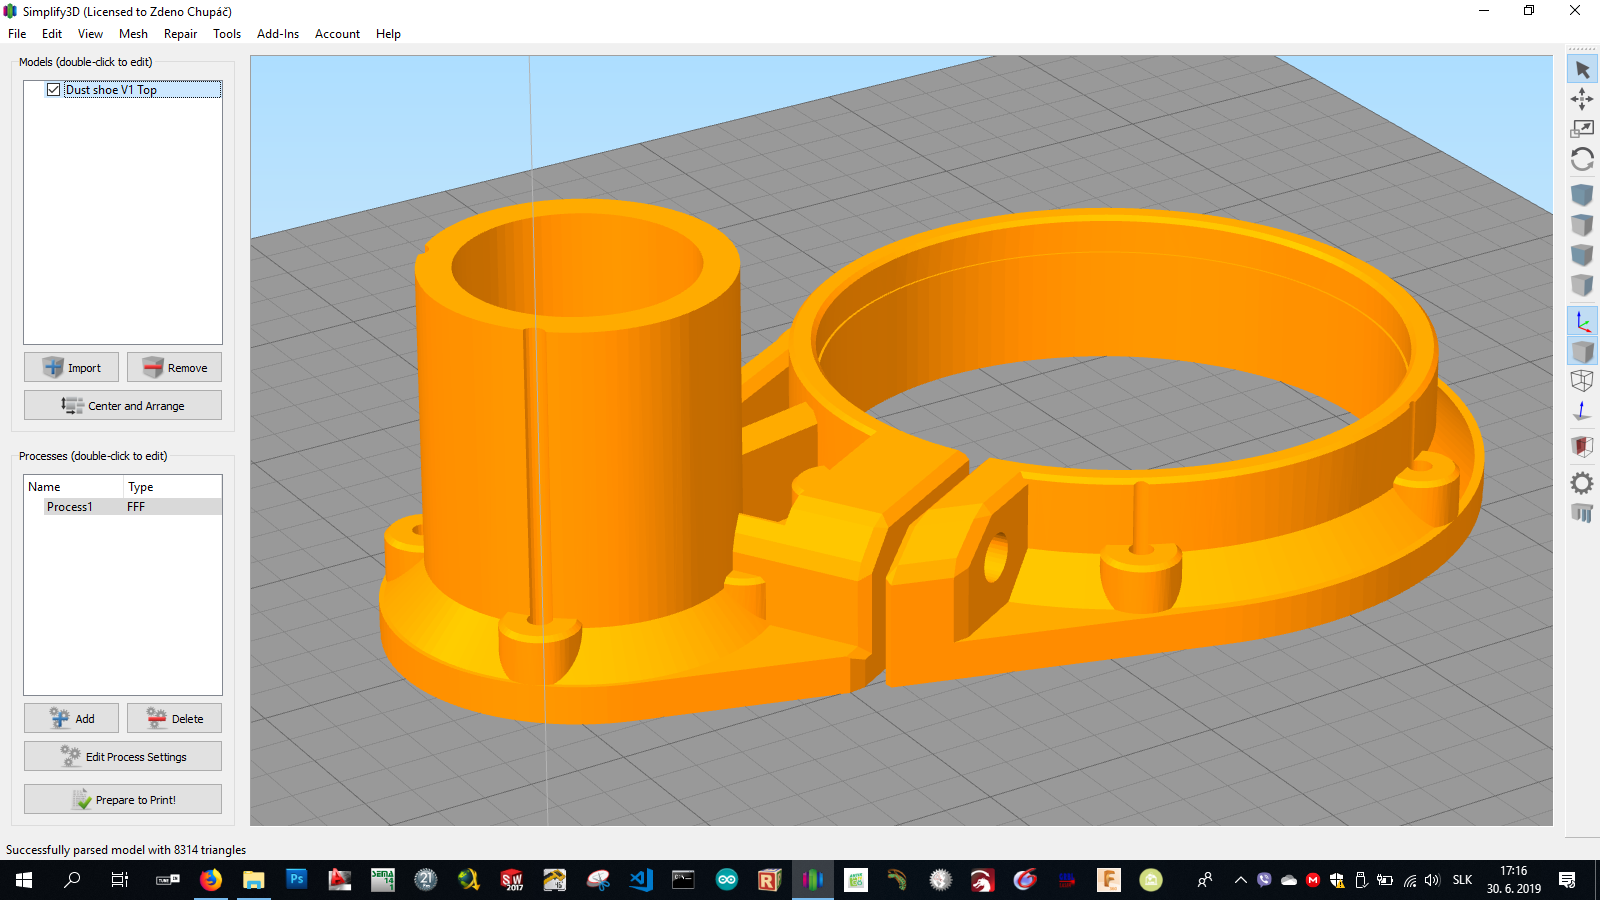This screenshot has height=900, width=1600.
Task: Pick the rotate model tool
Action: pyautogui.click(x=1582, y=159)
